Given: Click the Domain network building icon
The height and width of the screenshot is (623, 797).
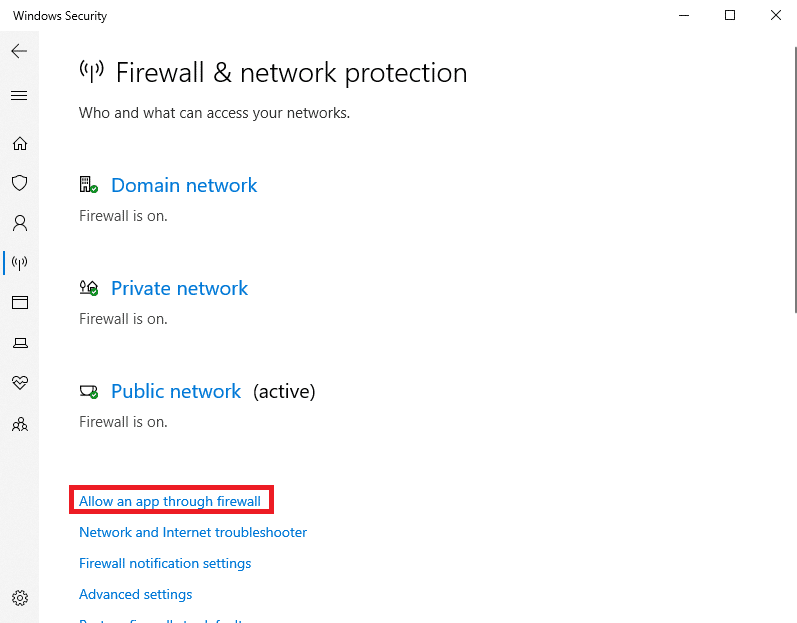Looking at the screenshot, I should (x=88, y=184).
